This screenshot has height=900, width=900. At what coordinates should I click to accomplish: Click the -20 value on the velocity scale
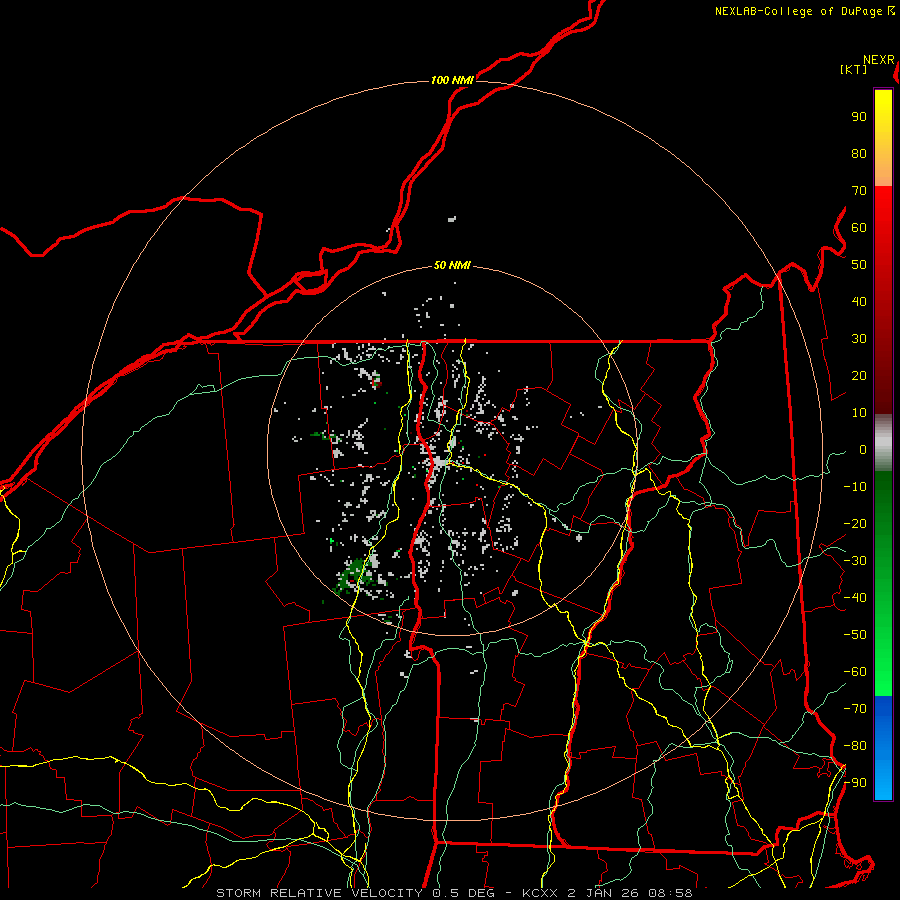[855, 523]
